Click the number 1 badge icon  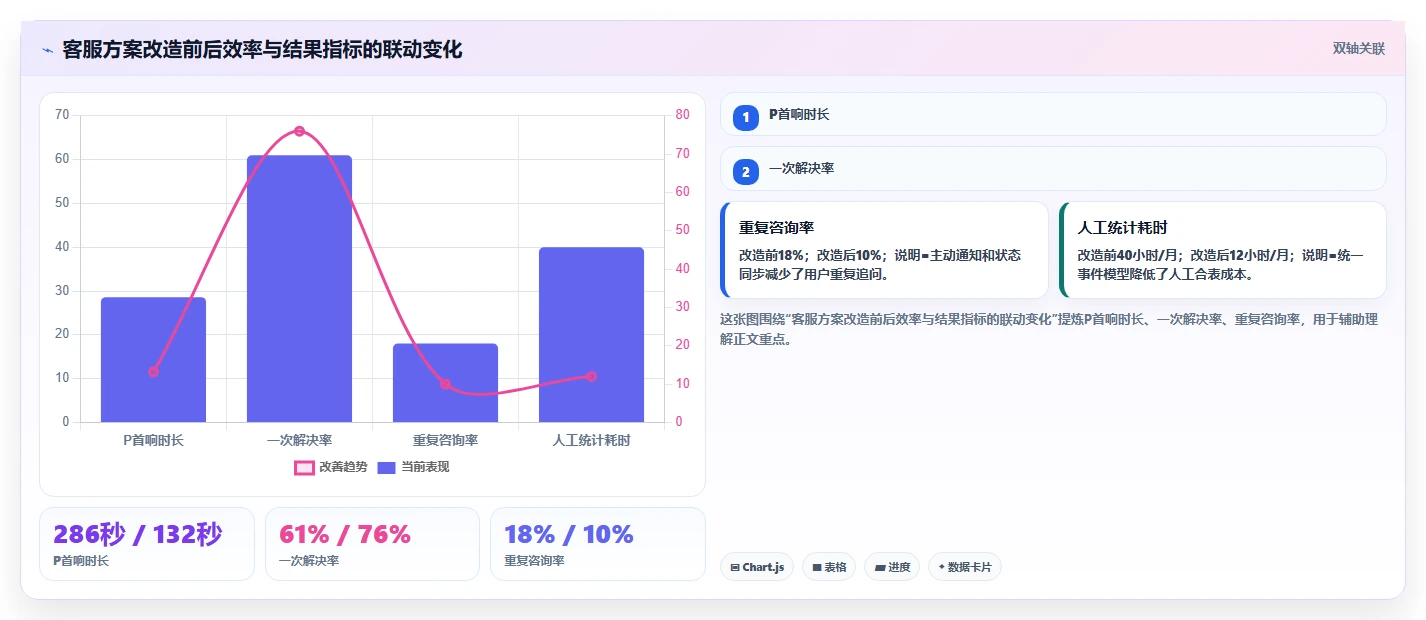tap(745, 118)
